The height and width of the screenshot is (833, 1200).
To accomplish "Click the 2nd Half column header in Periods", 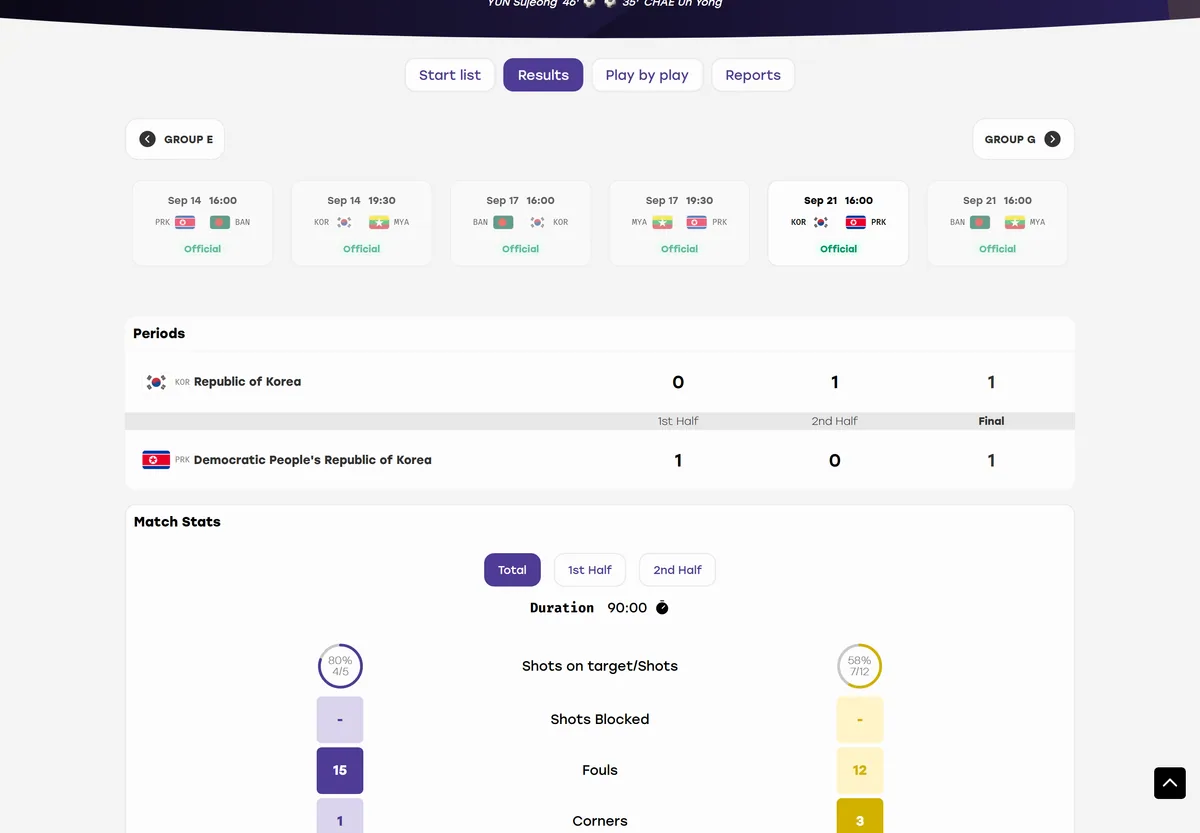I will point(834,421).
